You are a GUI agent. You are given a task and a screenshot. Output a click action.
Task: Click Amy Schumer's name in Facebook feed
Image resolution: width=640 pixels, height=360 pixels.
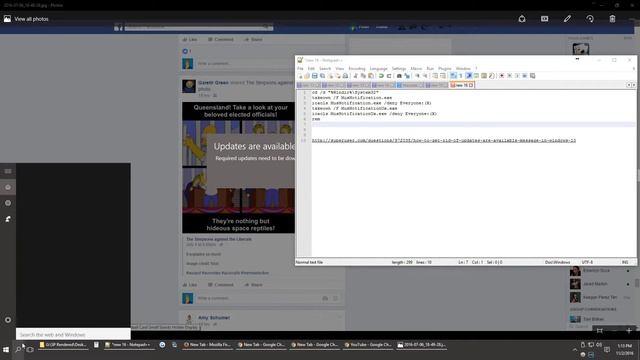coord(214,318)
